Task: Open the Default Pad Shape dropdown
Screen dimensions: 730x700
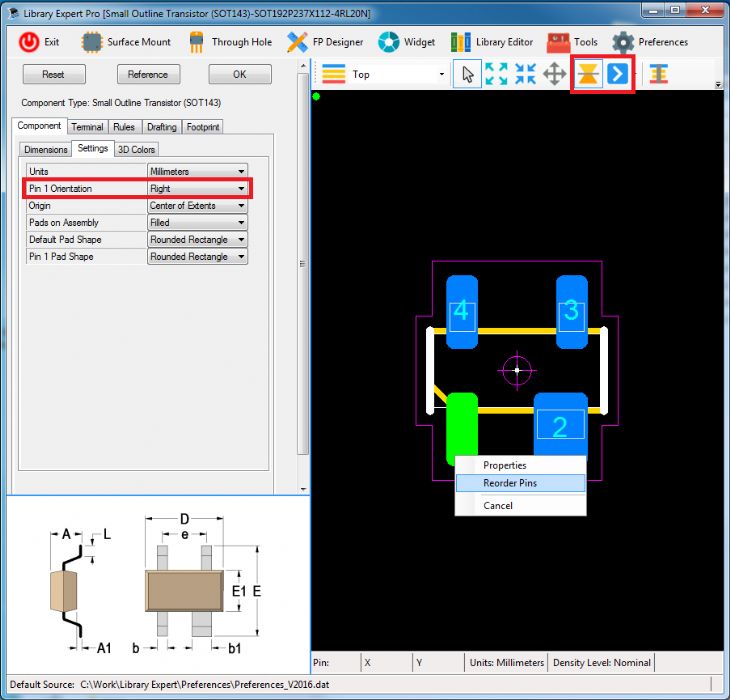Action: click(241, 239)
